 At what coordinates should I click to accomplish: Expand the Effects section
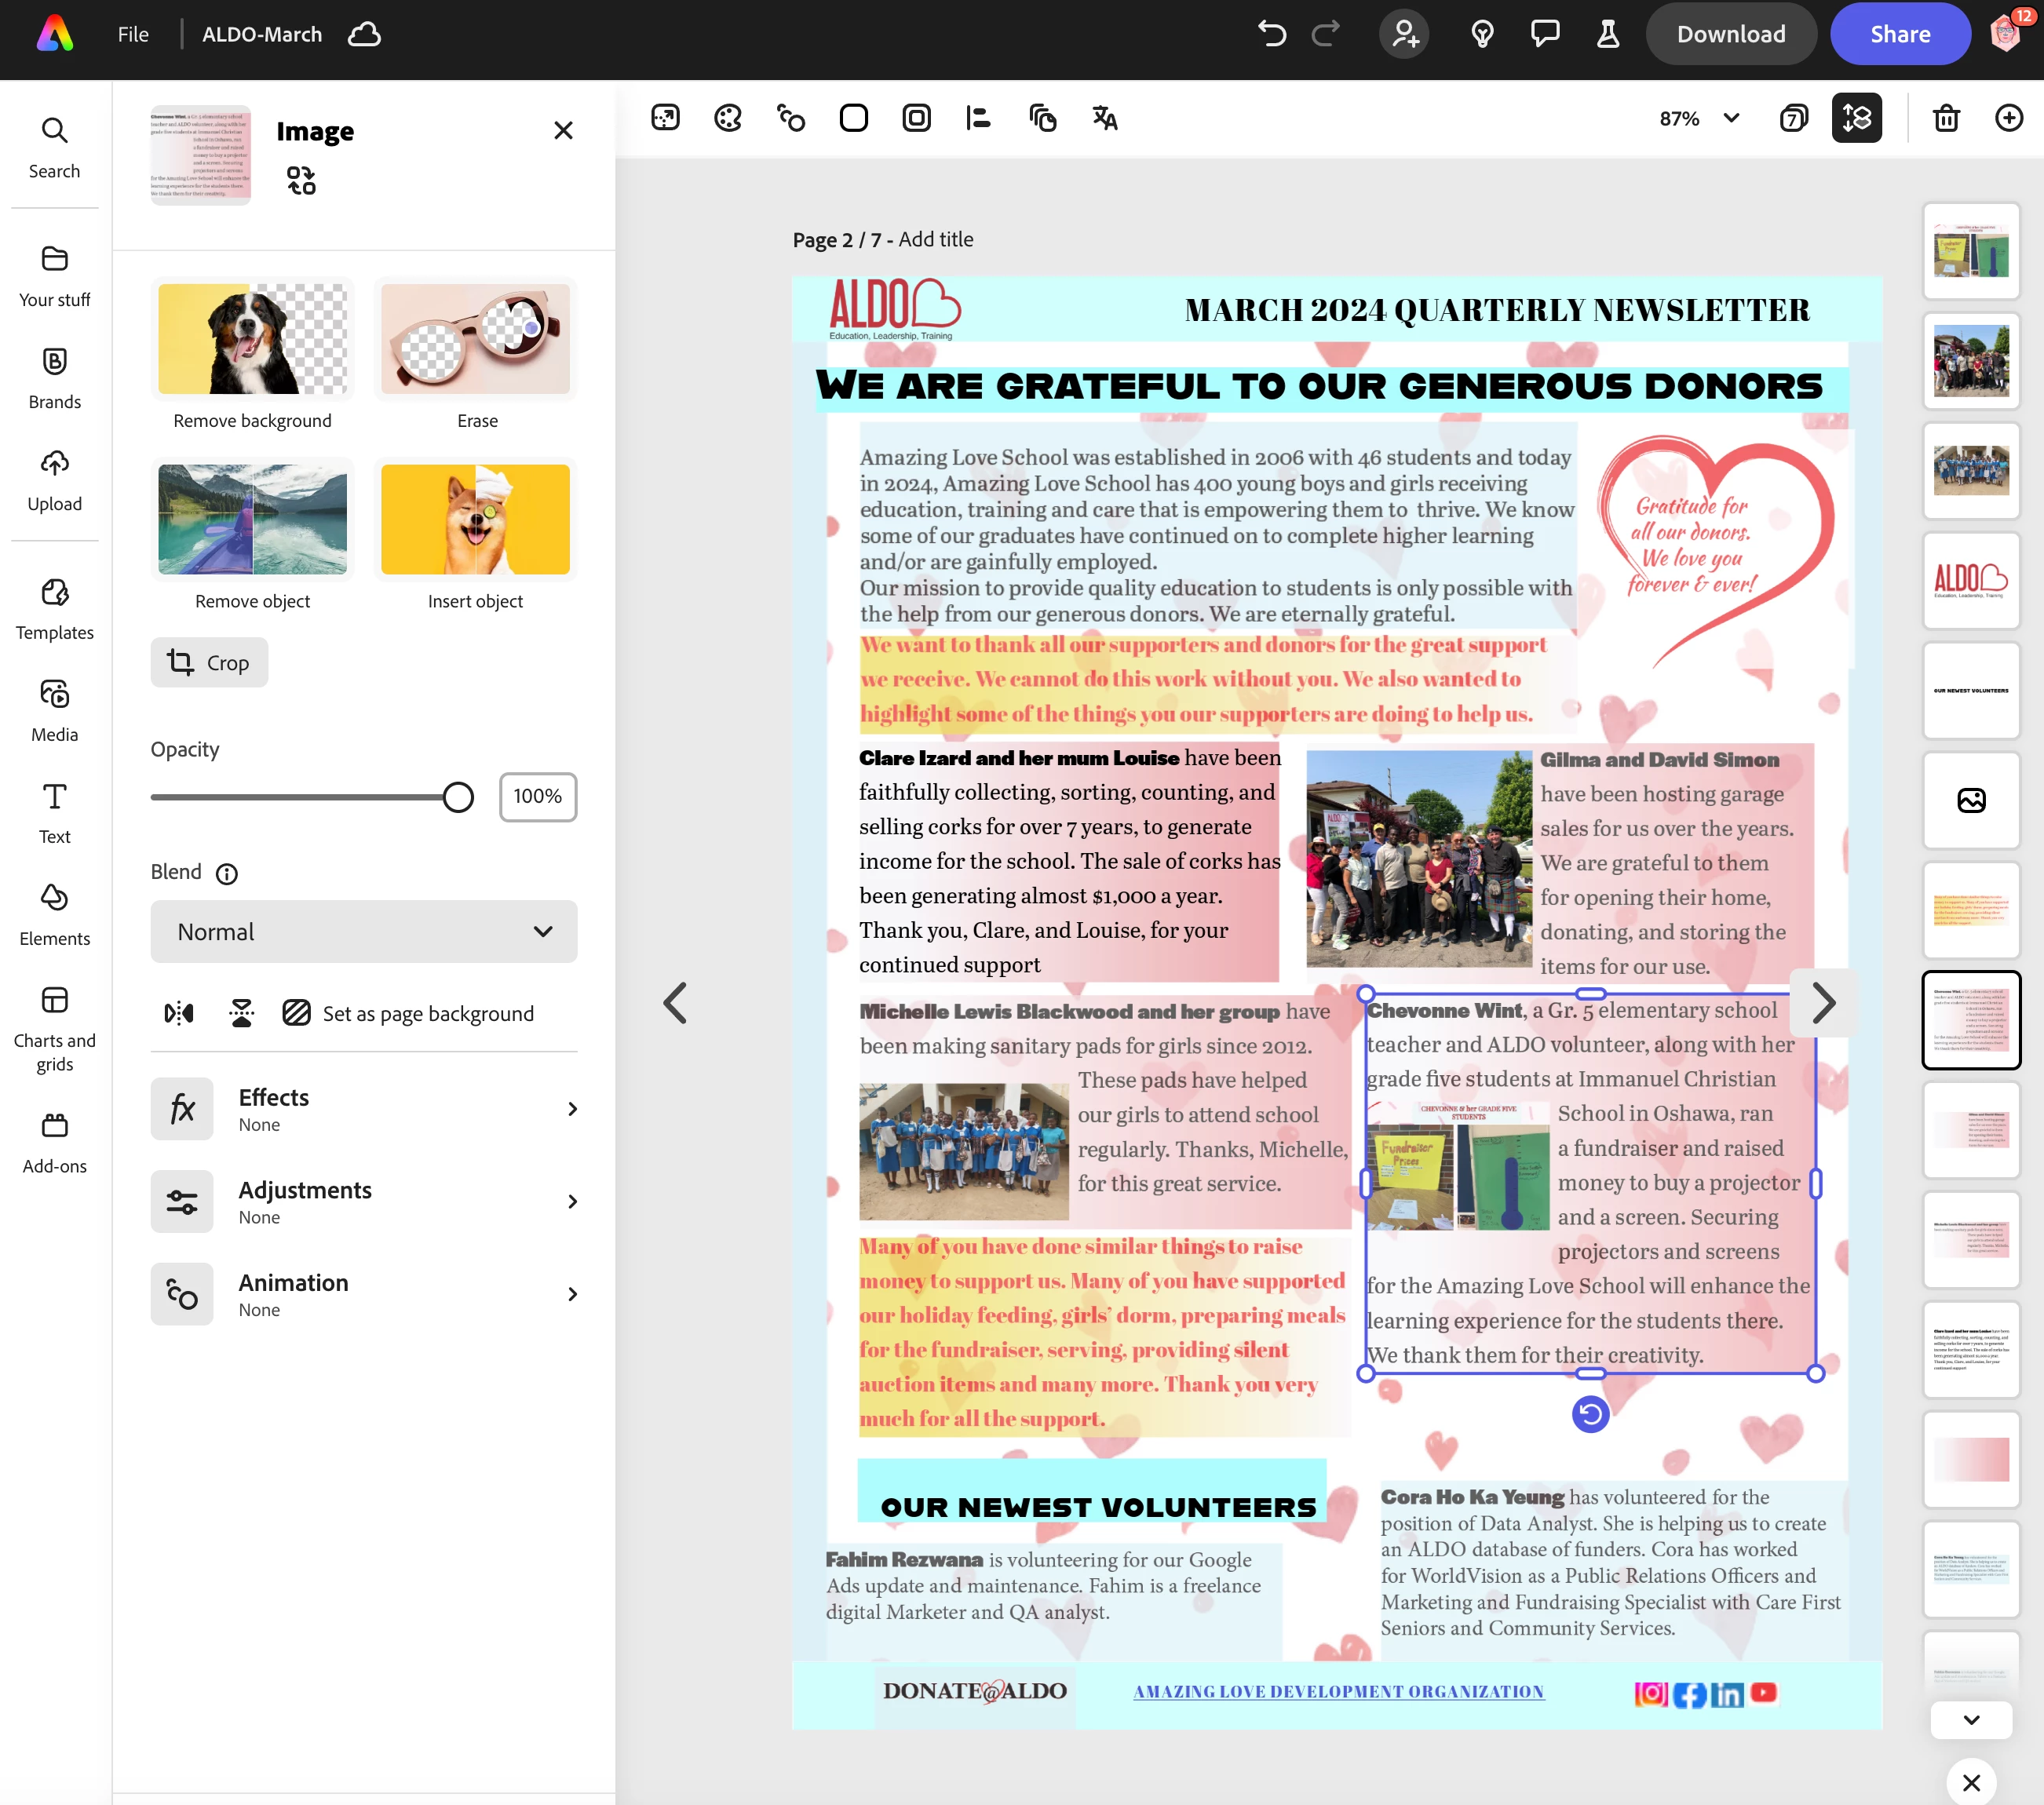click(363, 1109)
